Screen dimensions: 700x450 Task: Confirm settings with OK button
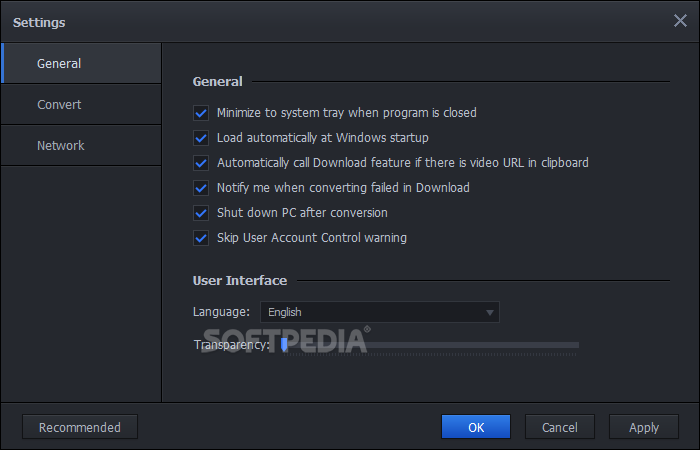[x=476, y=427]
